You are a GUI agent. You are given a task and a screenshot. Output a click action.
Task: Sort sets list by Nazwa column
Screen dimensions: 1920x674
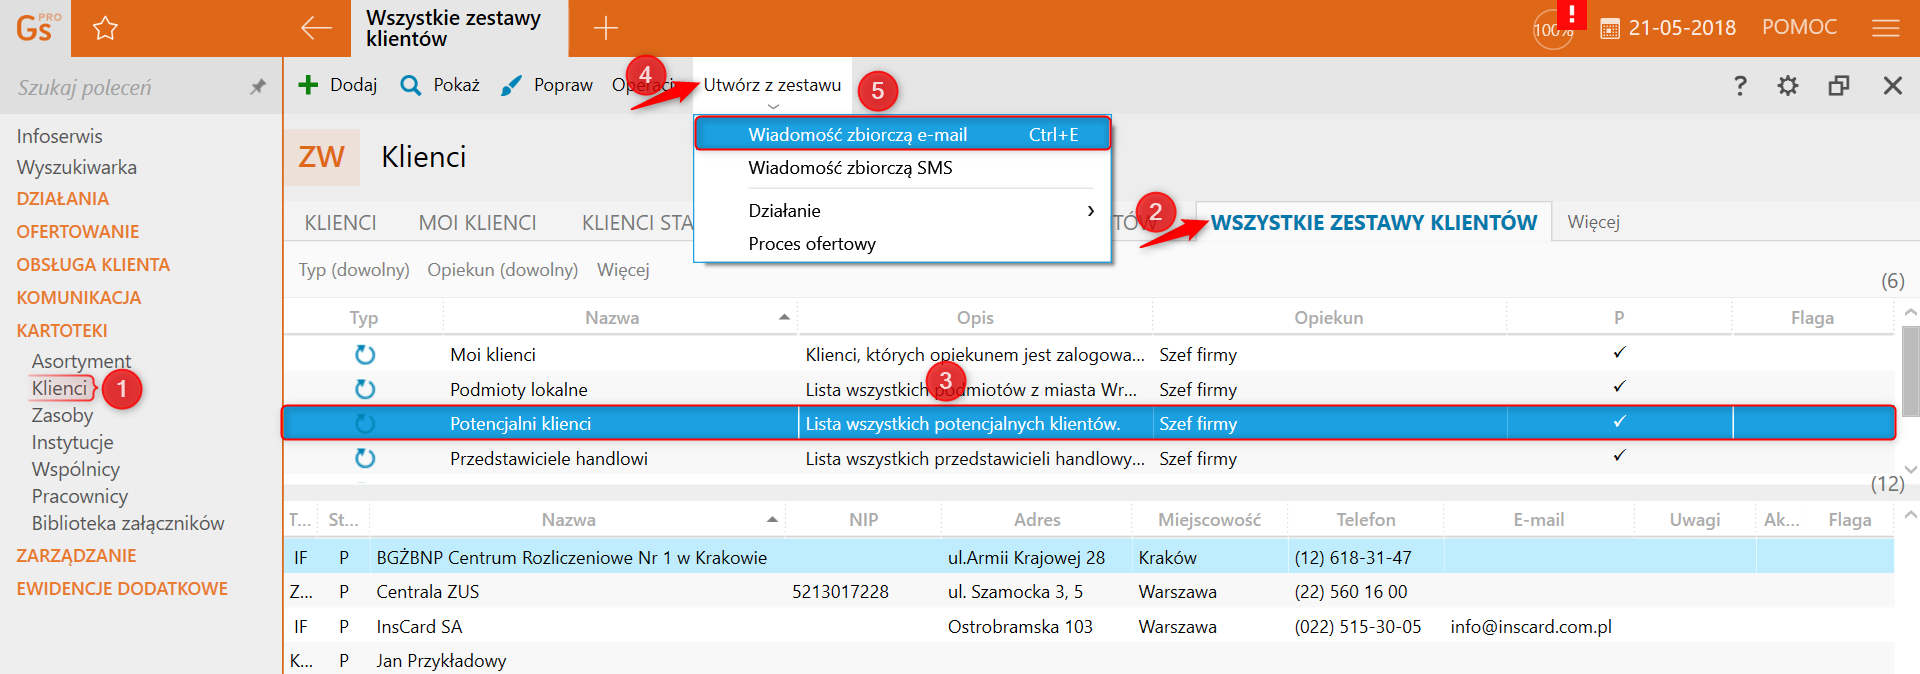click(612, 318)
